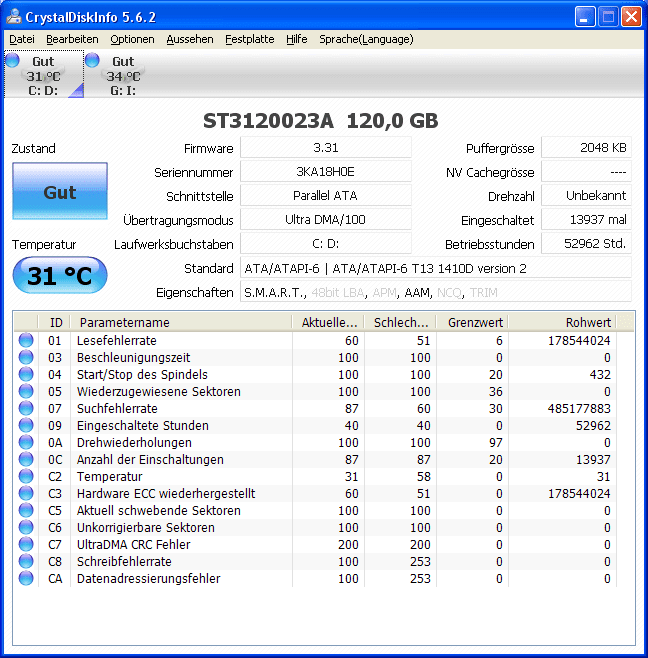Click the Betriebsstunden field 52962 Std.

(586, 243)
